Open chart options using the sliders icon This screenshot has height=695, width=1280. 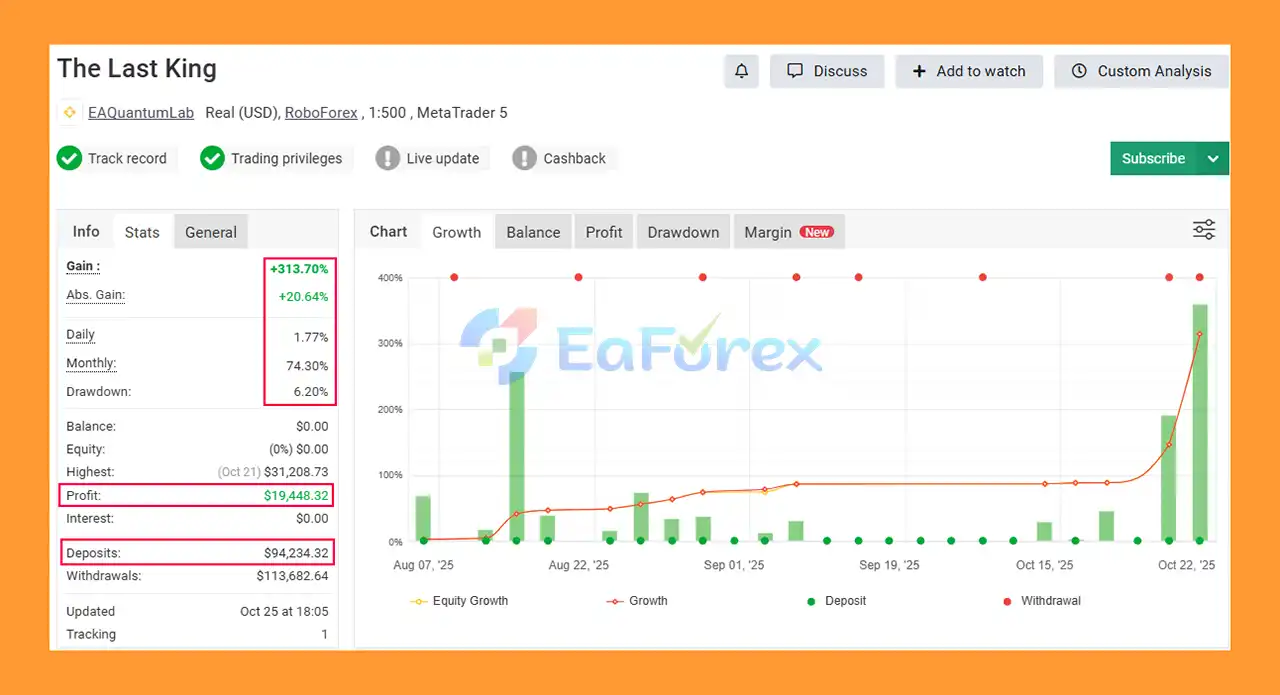tap(1203, 229)
